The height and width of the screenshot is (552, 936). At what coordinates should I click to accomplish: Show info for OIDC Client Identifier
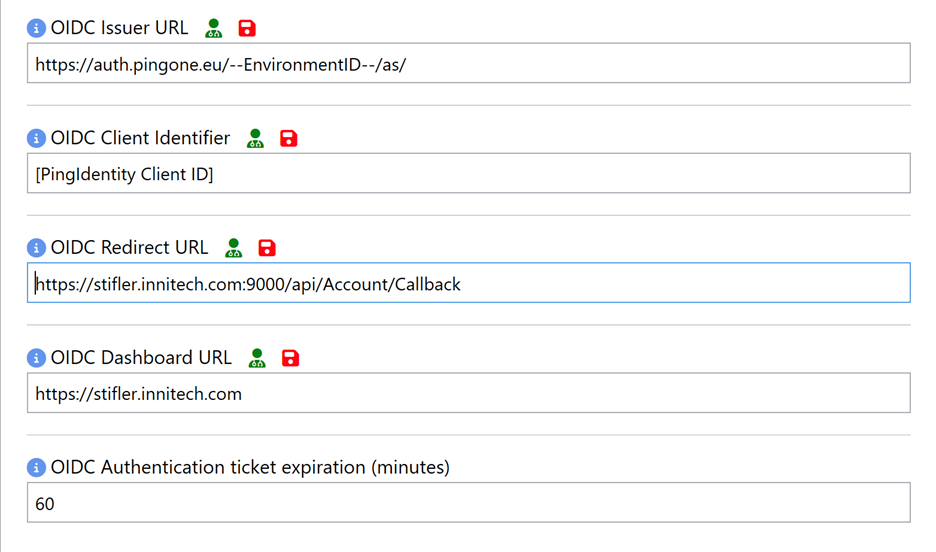(36, 138)
